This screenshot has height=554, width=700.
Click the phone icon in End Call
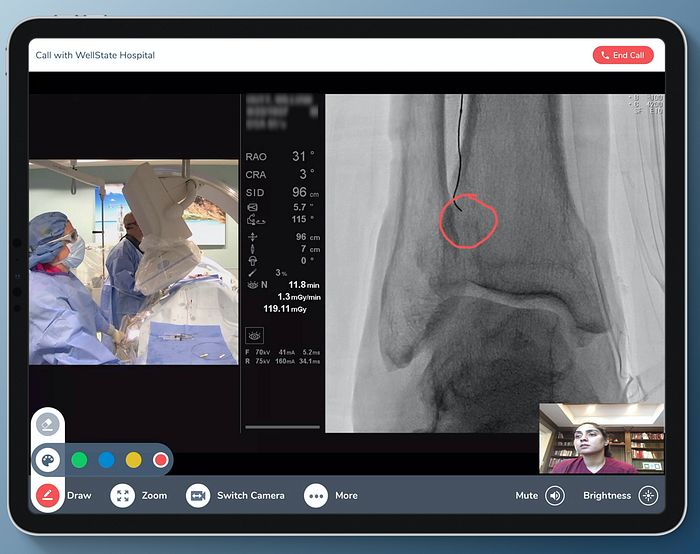pyautogui.click(x=605, y=55)
